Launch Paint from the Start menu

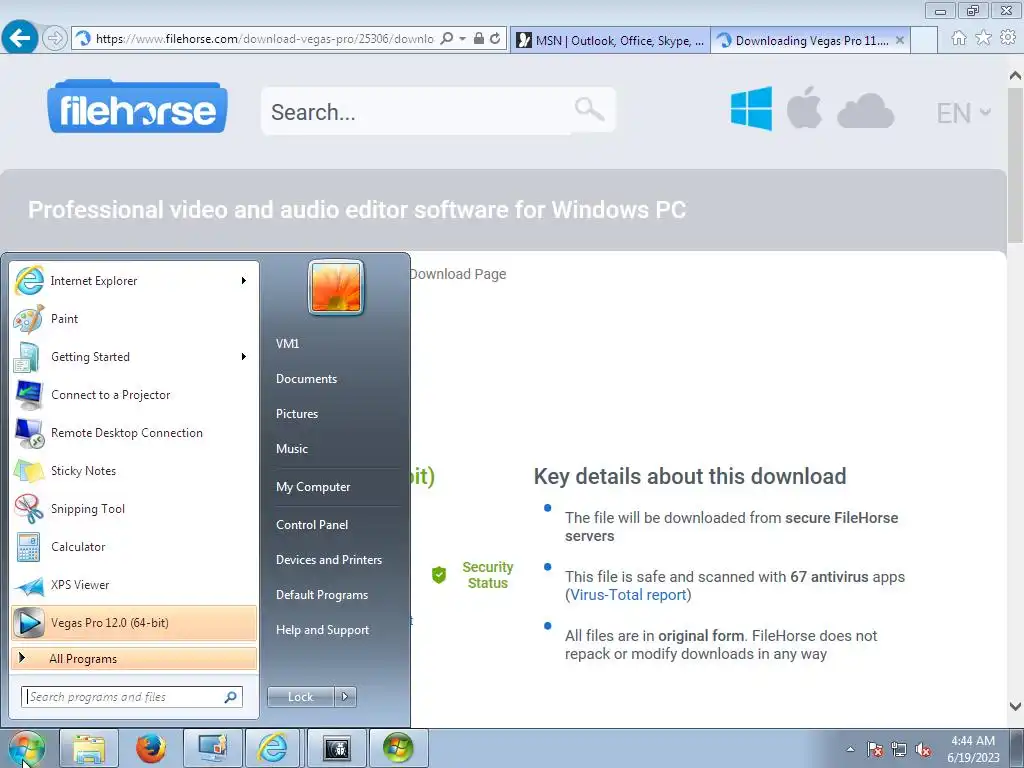click(x=134, y=319)
